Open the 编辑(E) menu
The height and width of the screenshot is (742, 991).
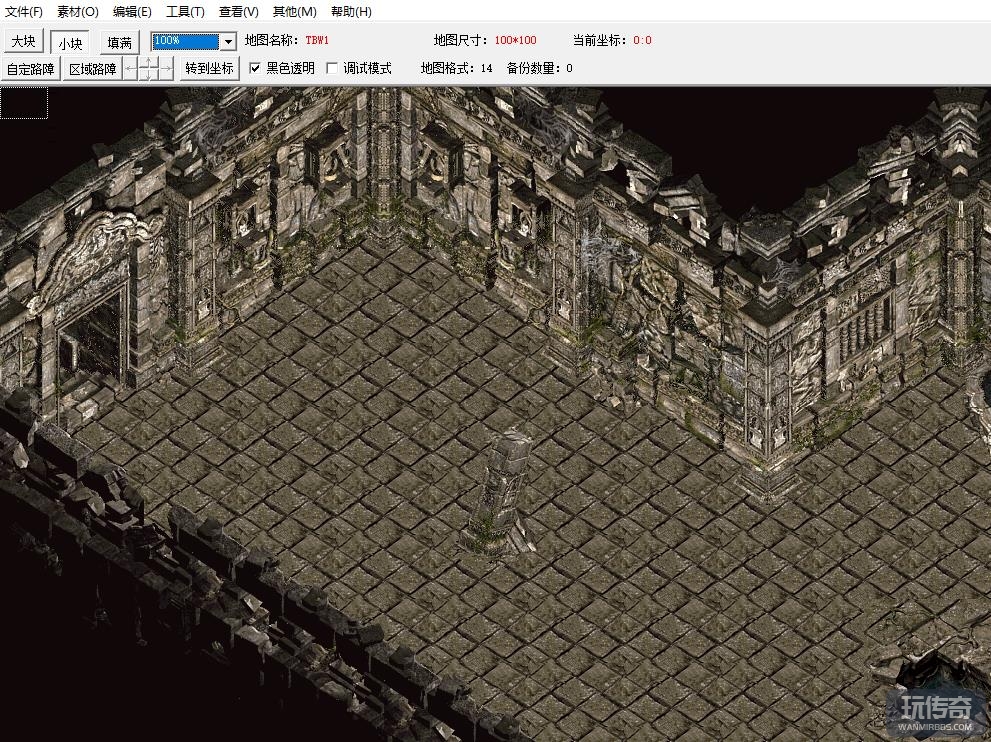132,11
